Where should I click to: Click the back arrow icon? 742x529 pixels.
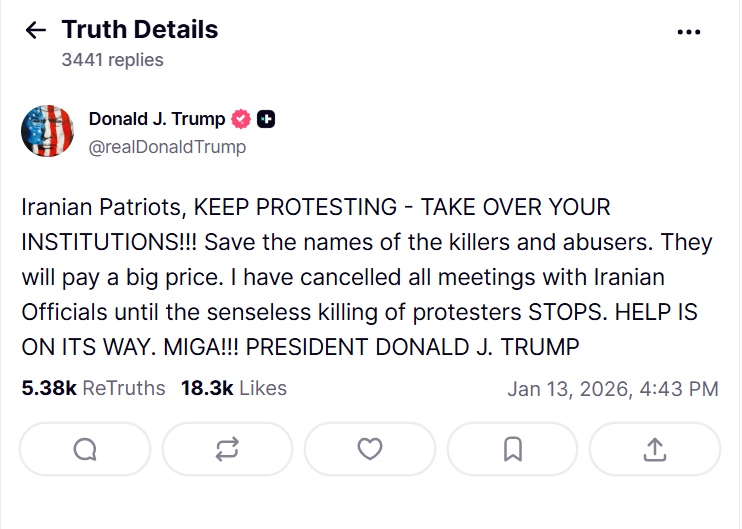click(x=36, y=30)
